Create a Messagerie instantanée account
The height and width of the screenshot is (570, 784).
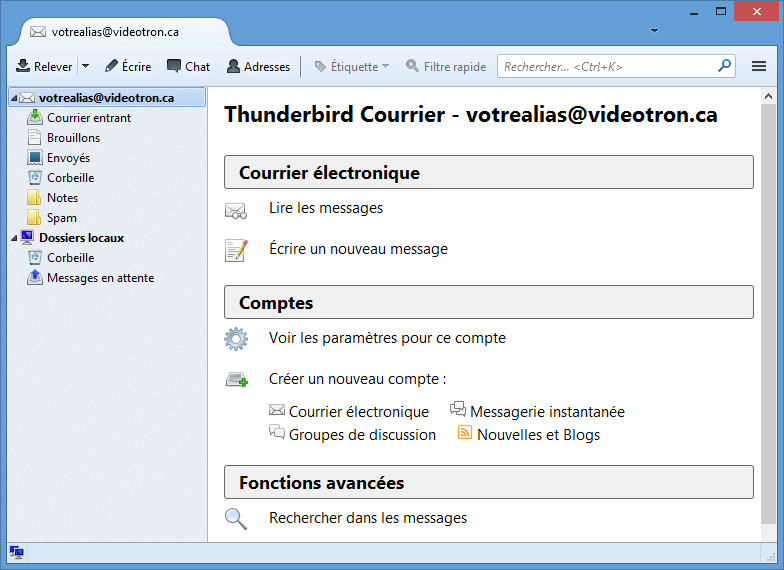[x=547, y=412]
